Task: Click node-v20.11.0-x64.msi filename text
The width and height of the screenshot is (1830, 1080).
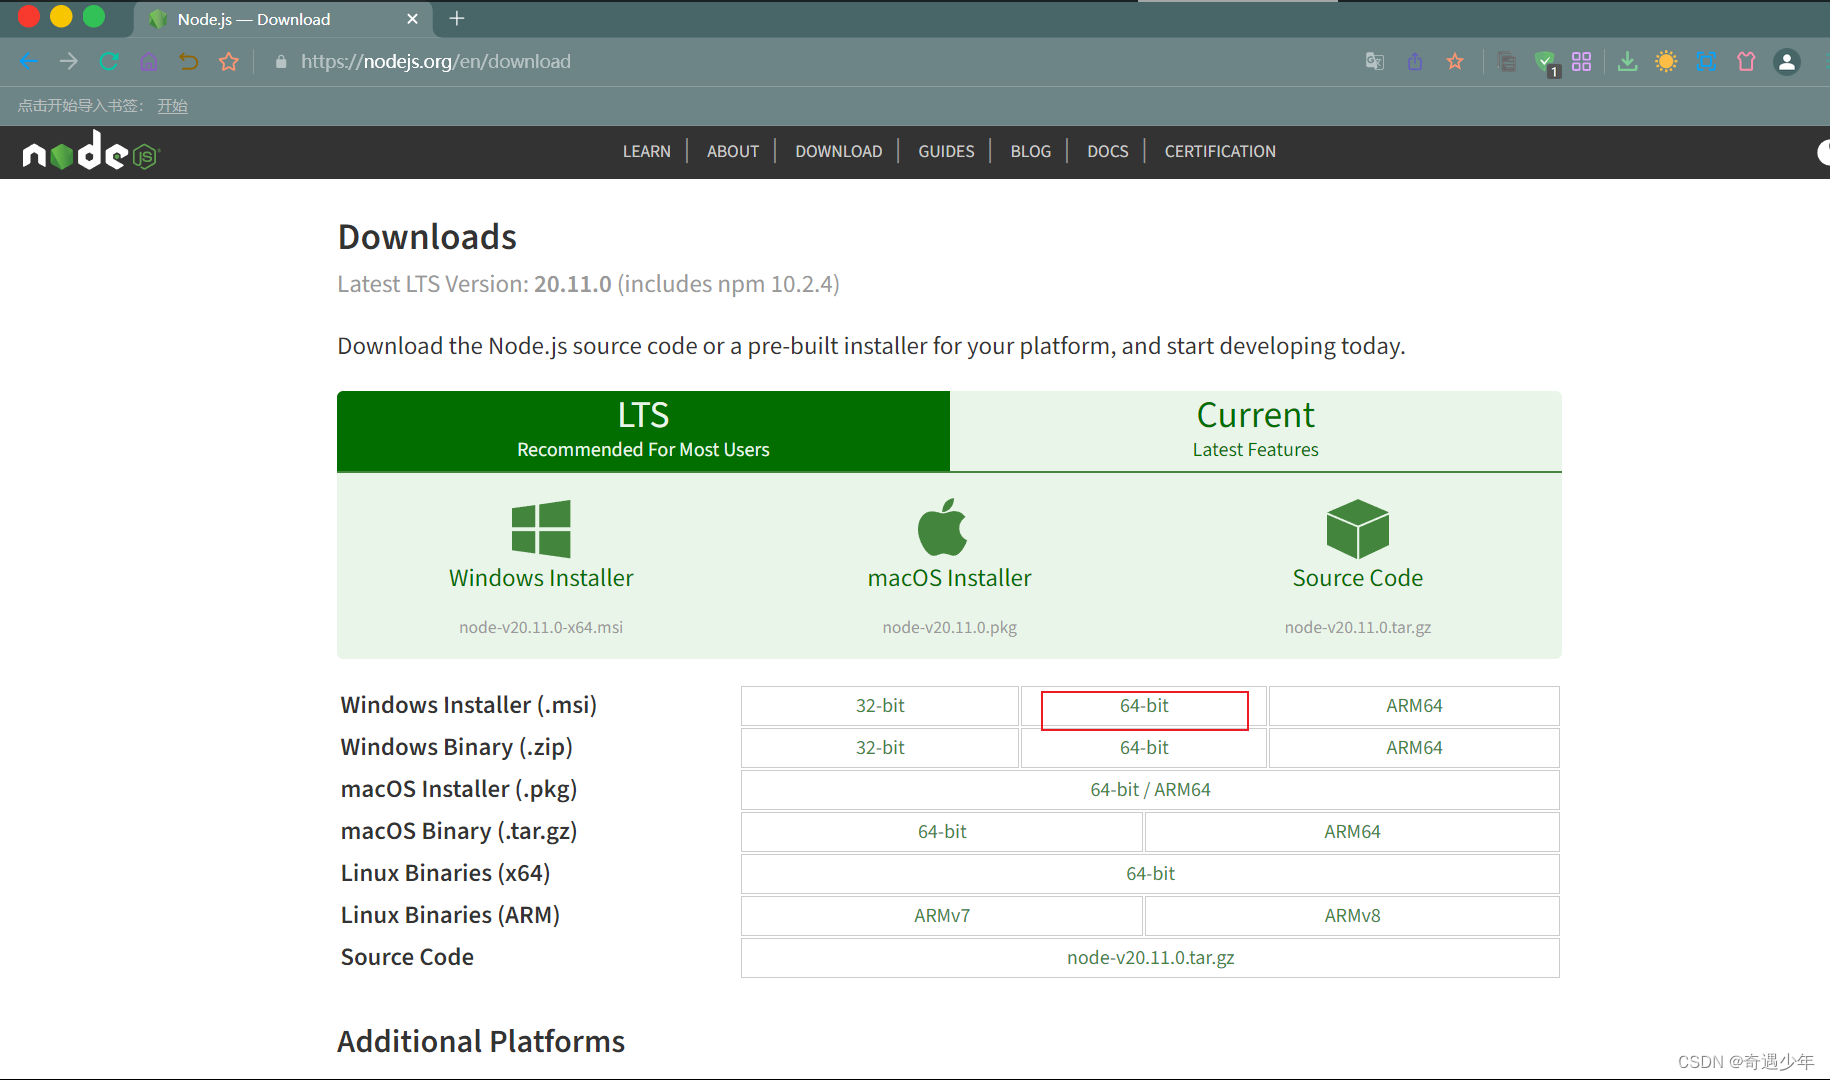Action: 541,628
